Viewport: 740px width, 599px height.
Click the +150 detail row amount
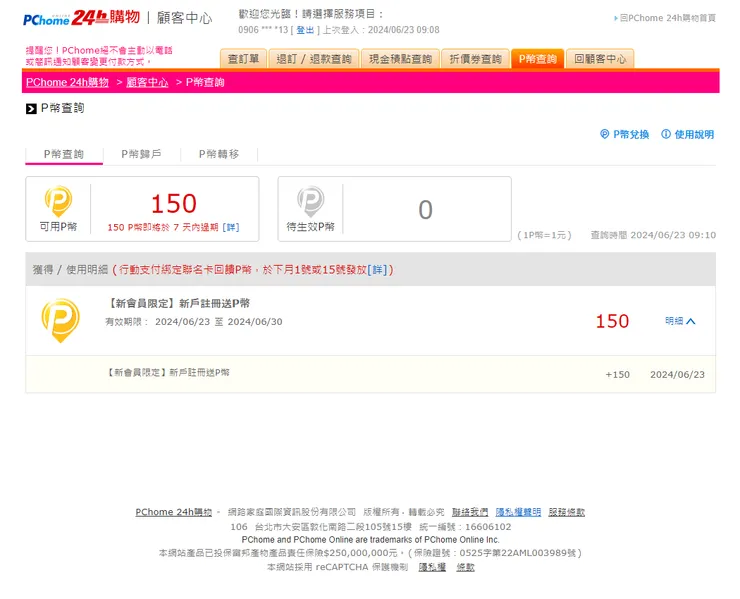(617, 375)
